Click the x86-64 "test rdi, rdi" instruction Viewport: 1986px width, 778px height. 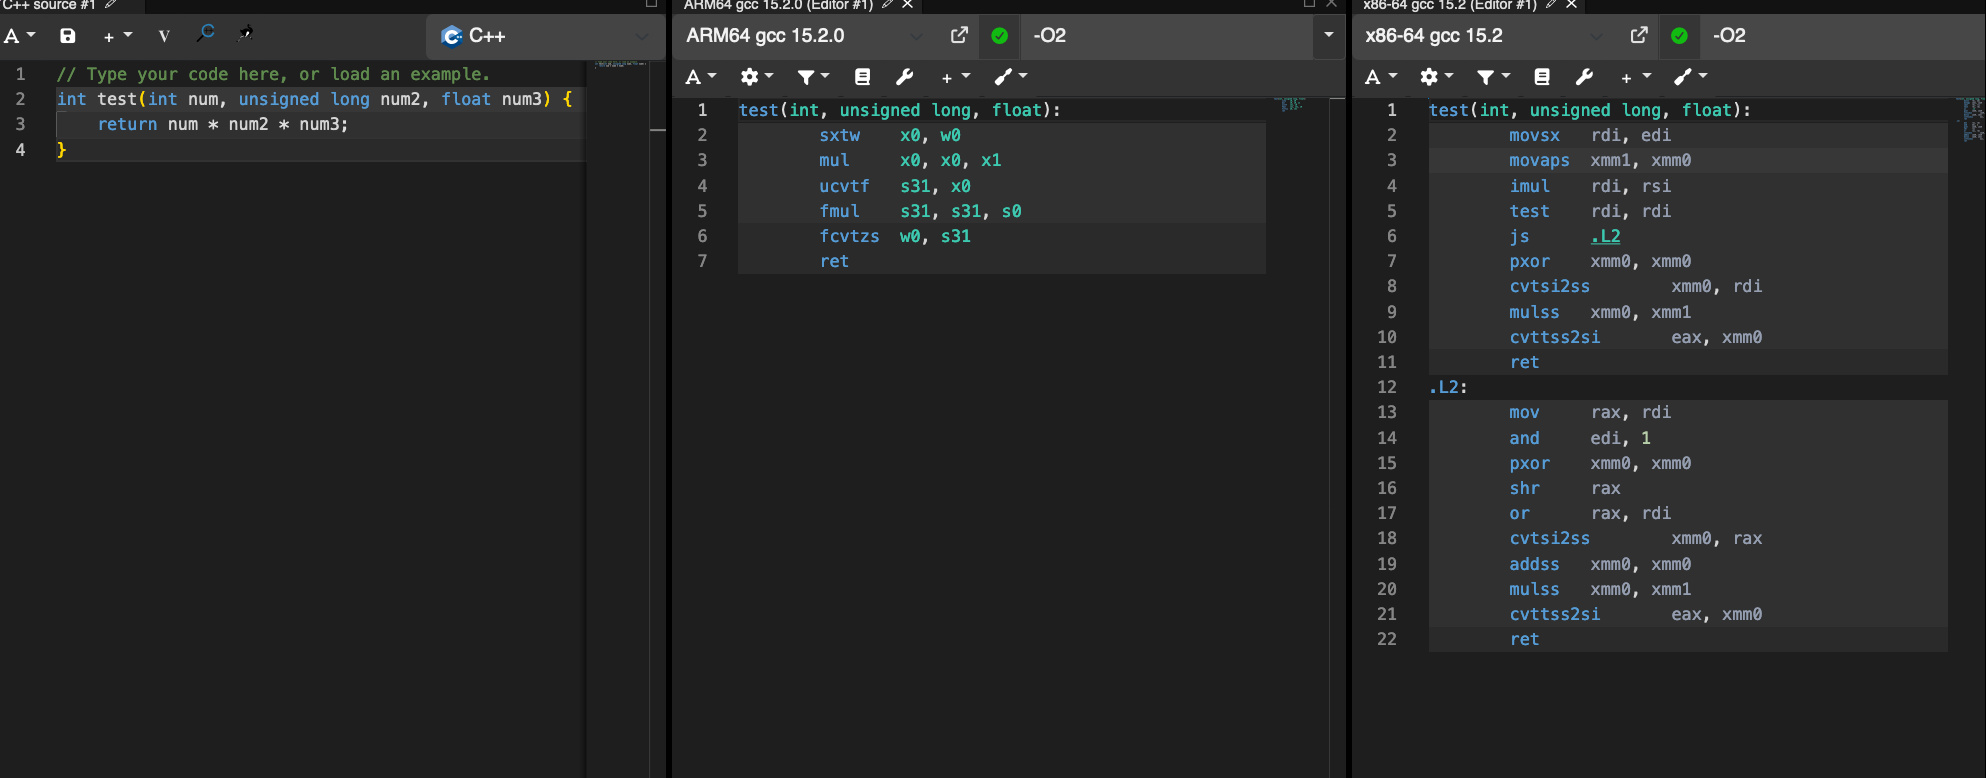1590,211
